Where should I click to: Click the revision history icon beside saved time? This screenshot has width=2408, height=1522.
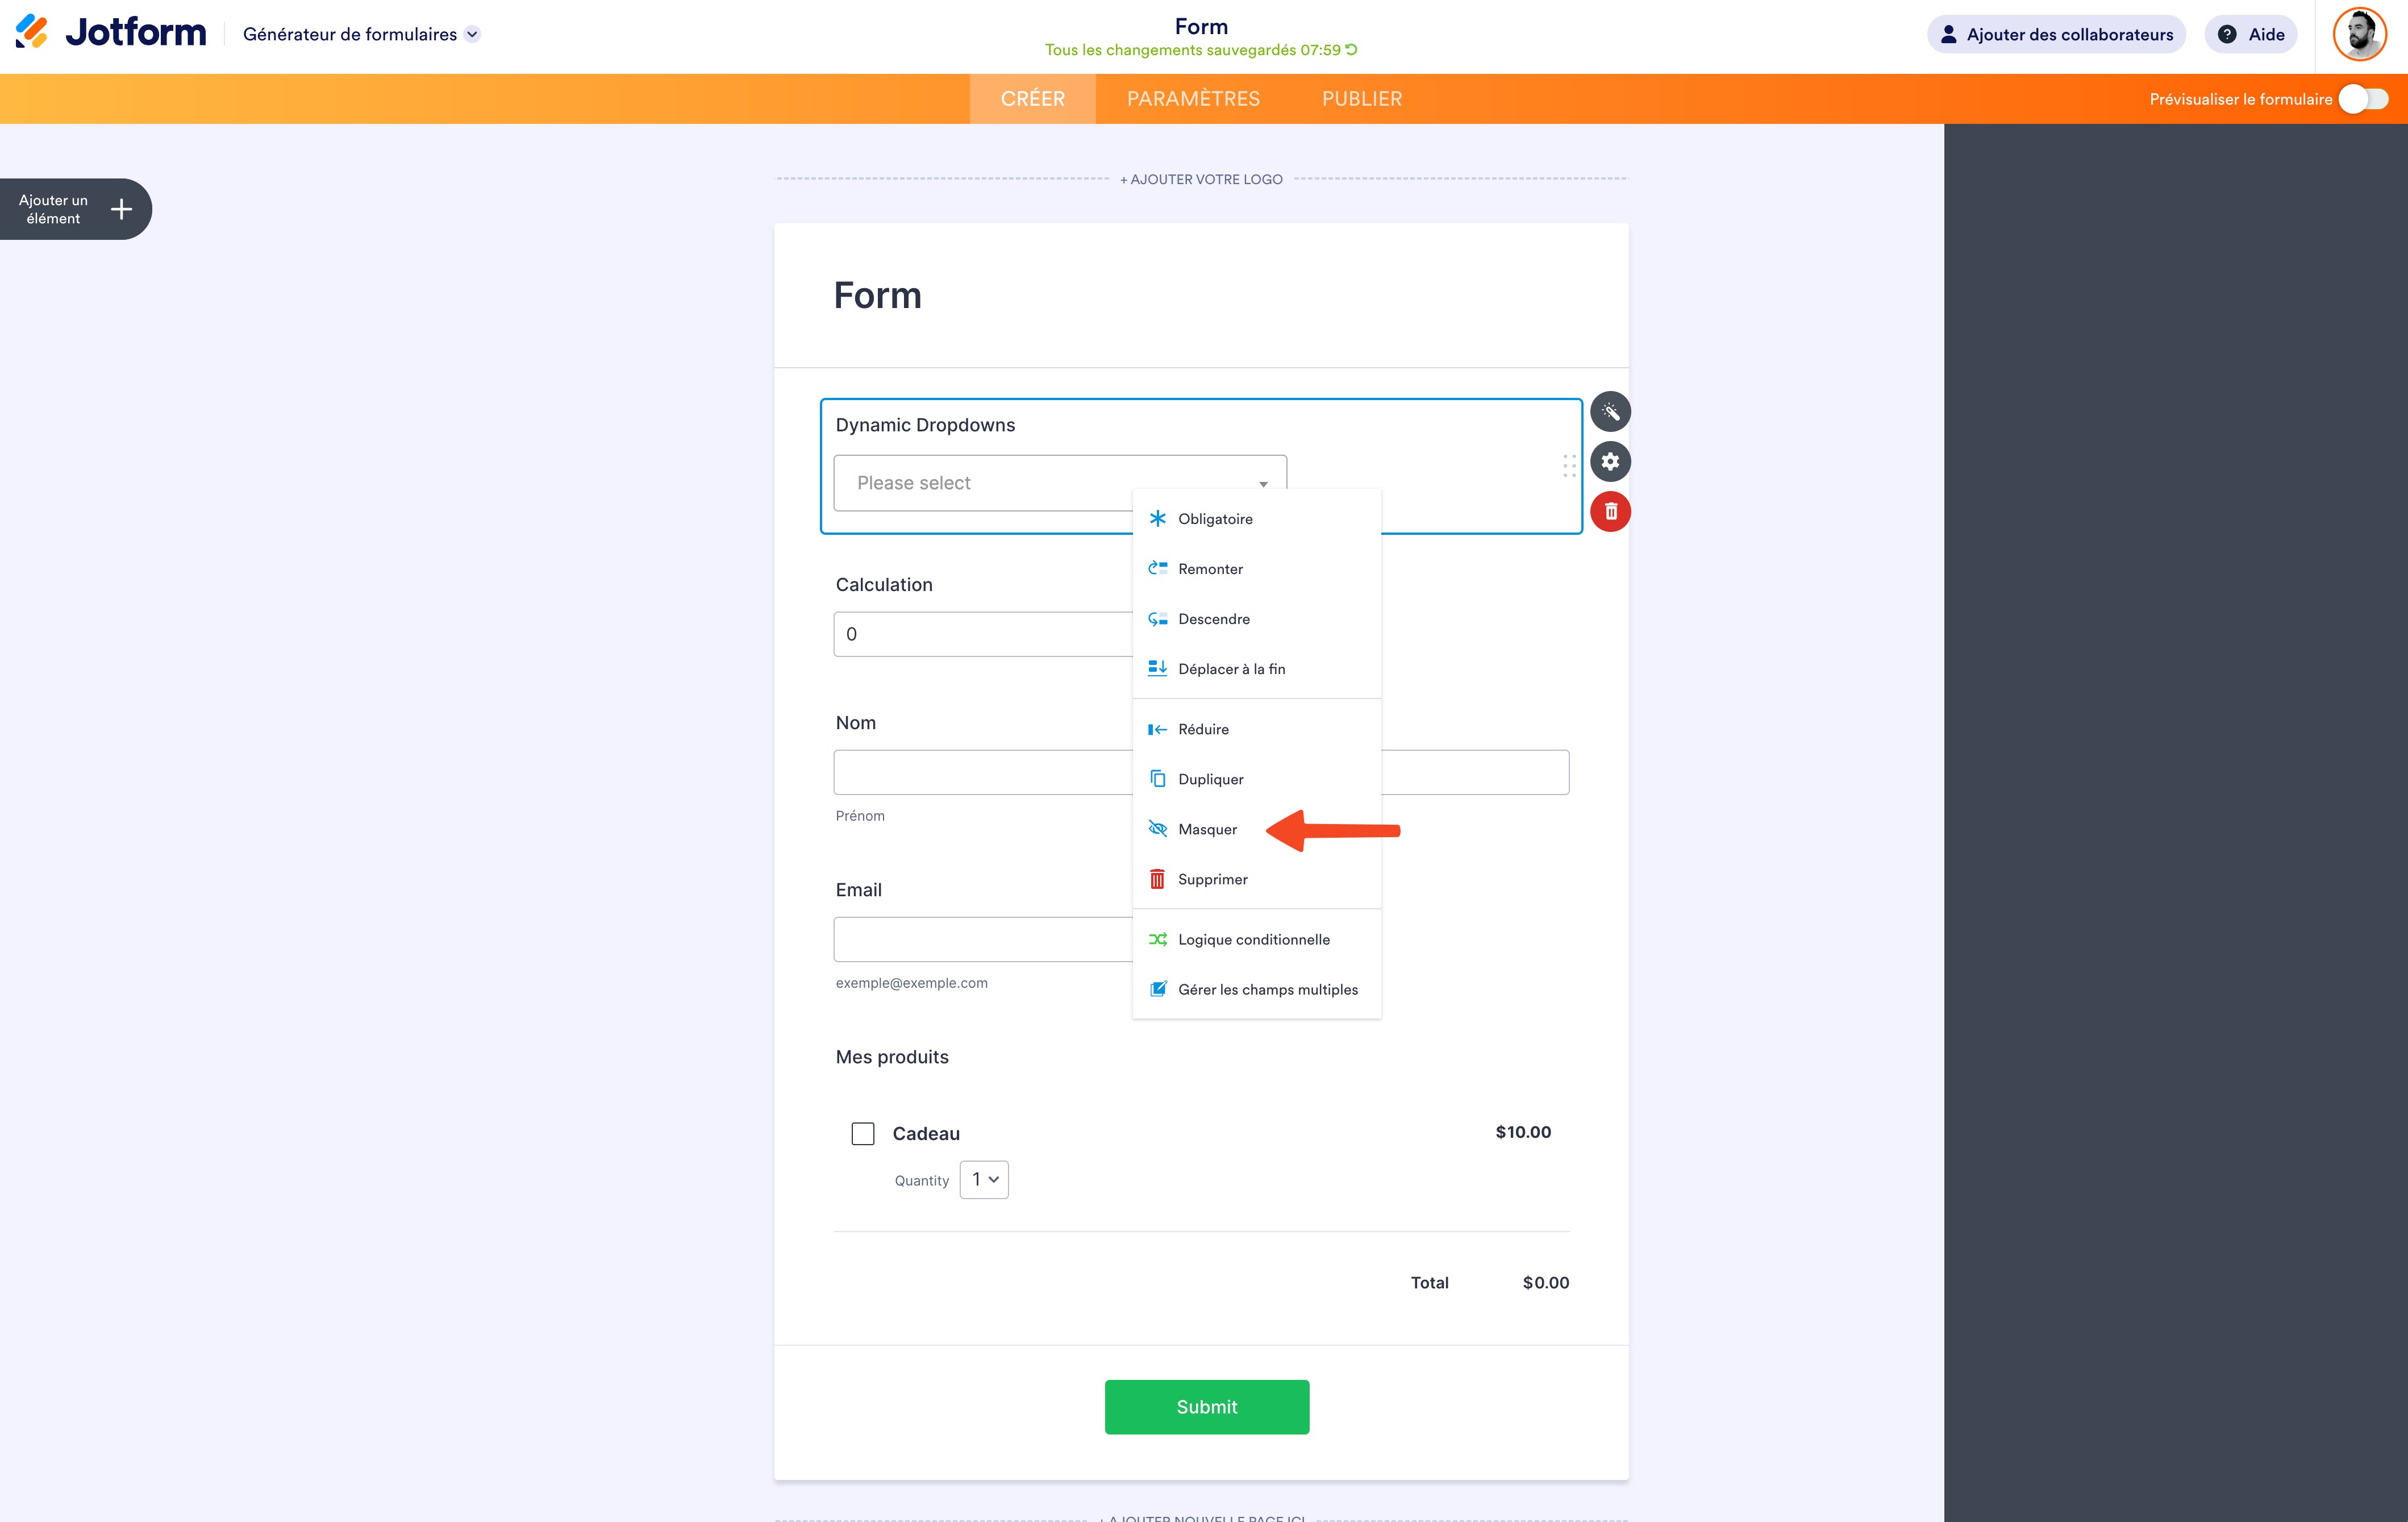1352,50
